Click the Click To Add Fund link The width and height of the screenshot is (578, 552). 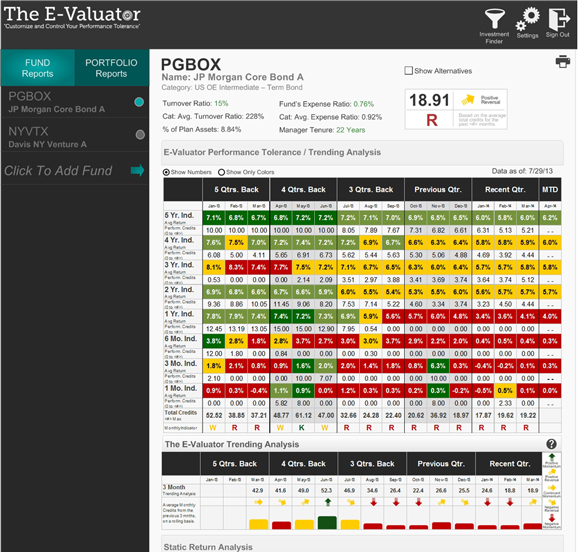point(58,171)
